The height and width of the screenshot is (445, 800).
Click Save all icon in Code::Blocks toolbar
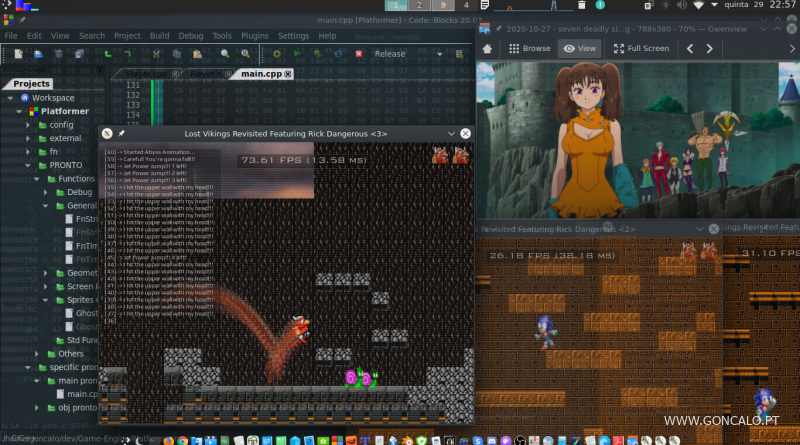coord(79,54)
